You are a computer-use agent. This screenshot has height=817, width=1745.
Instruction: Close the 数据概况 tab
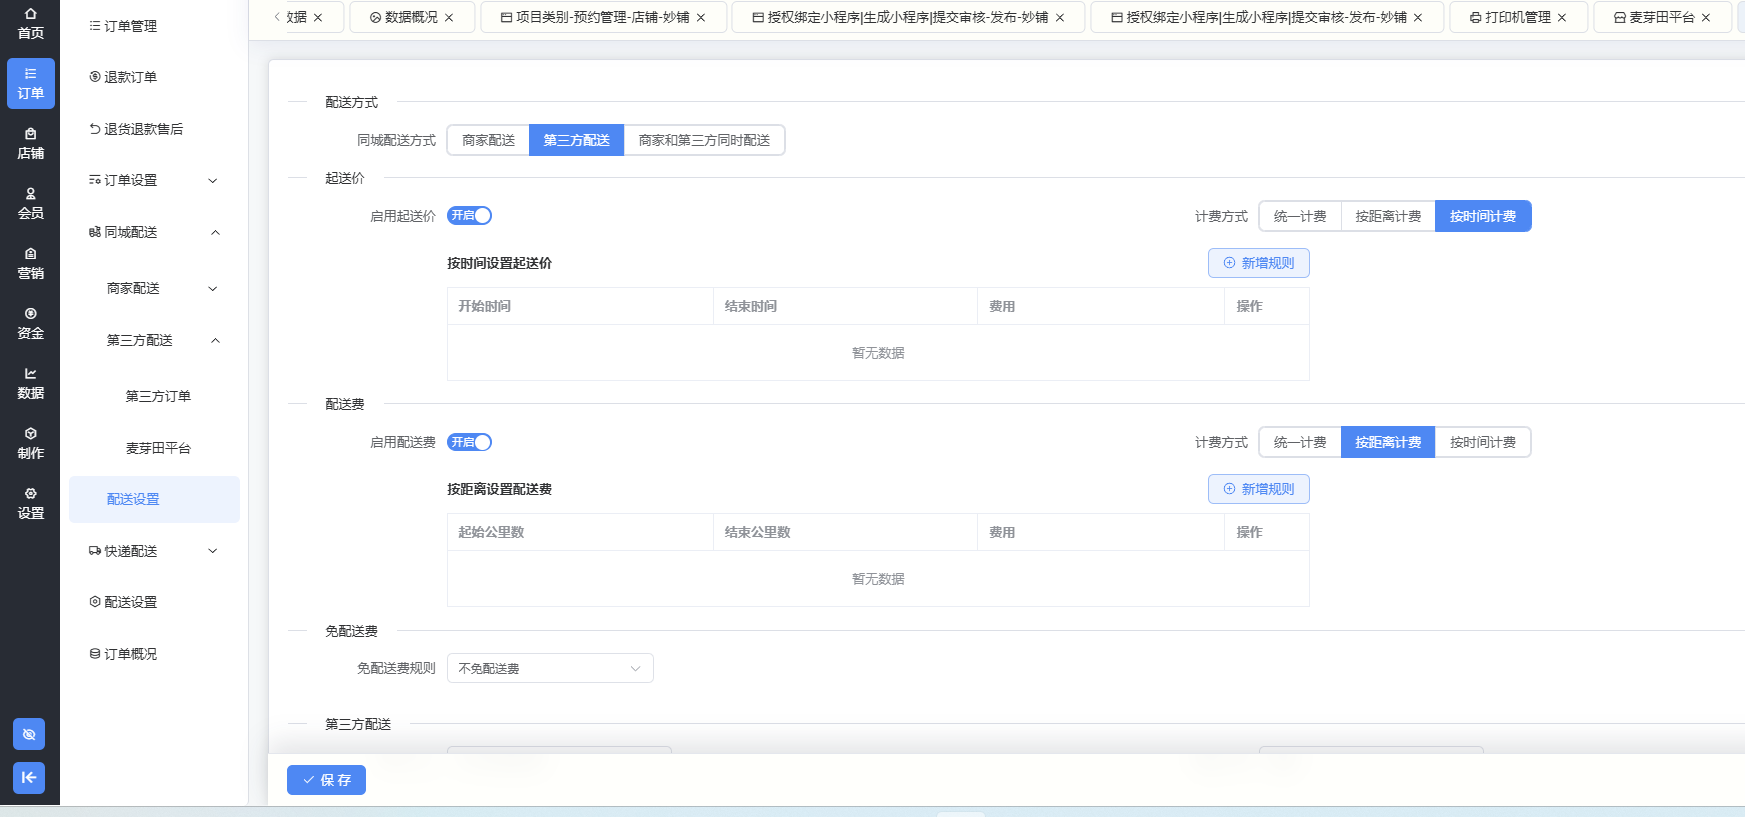[x=449, y=18]
